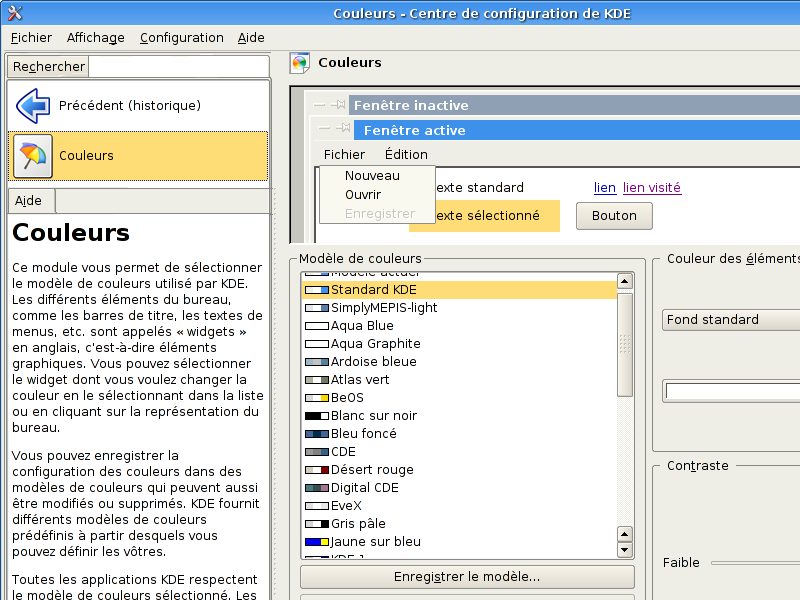Open the Fichier menu in menu bar
800x600 pixels.
[x=31, y=38]
